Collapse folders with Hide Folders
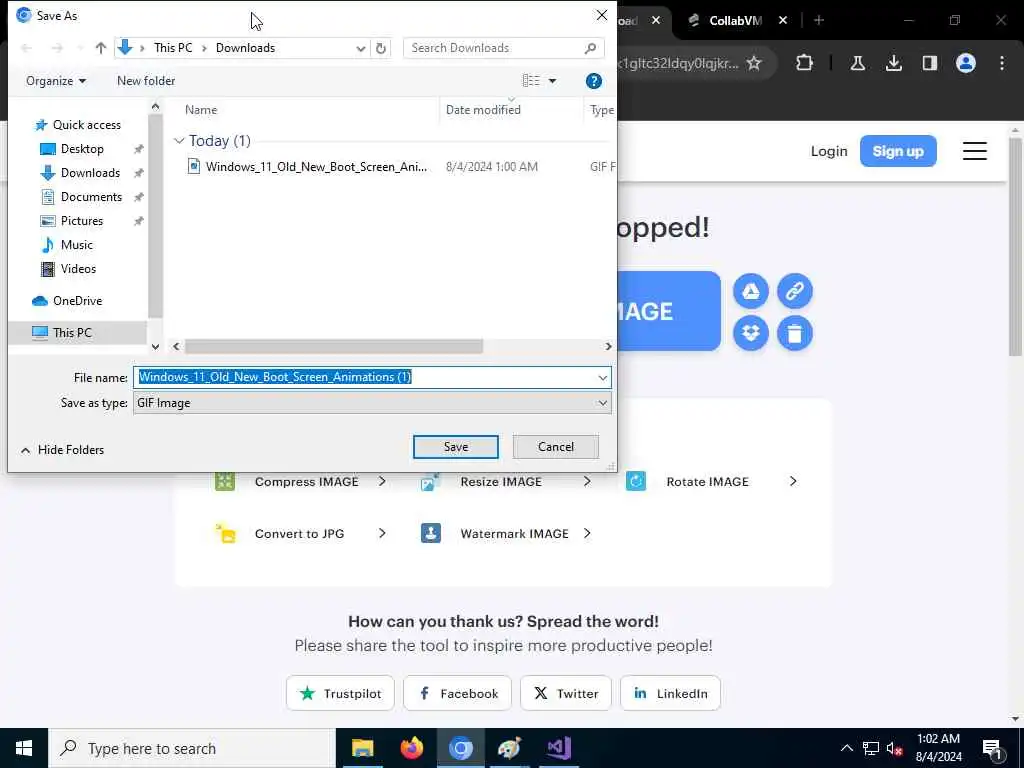1024x768 pixels. point(63,450)
